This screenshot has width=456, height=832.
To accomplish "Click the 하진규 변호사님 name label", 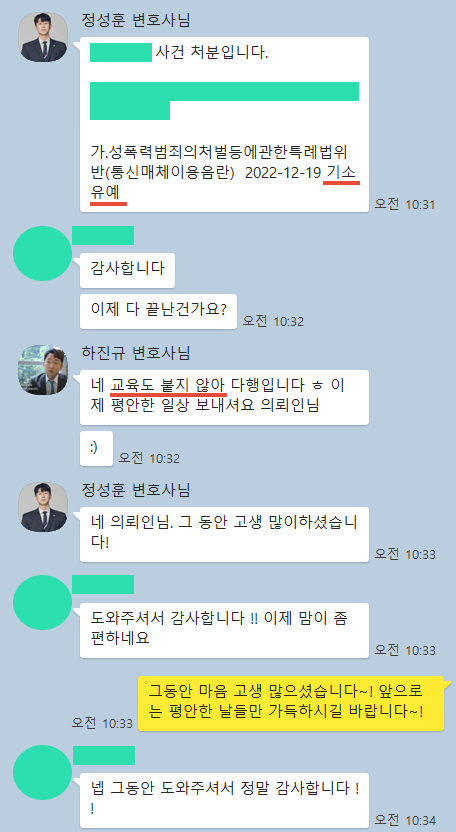I will (136, 352).
